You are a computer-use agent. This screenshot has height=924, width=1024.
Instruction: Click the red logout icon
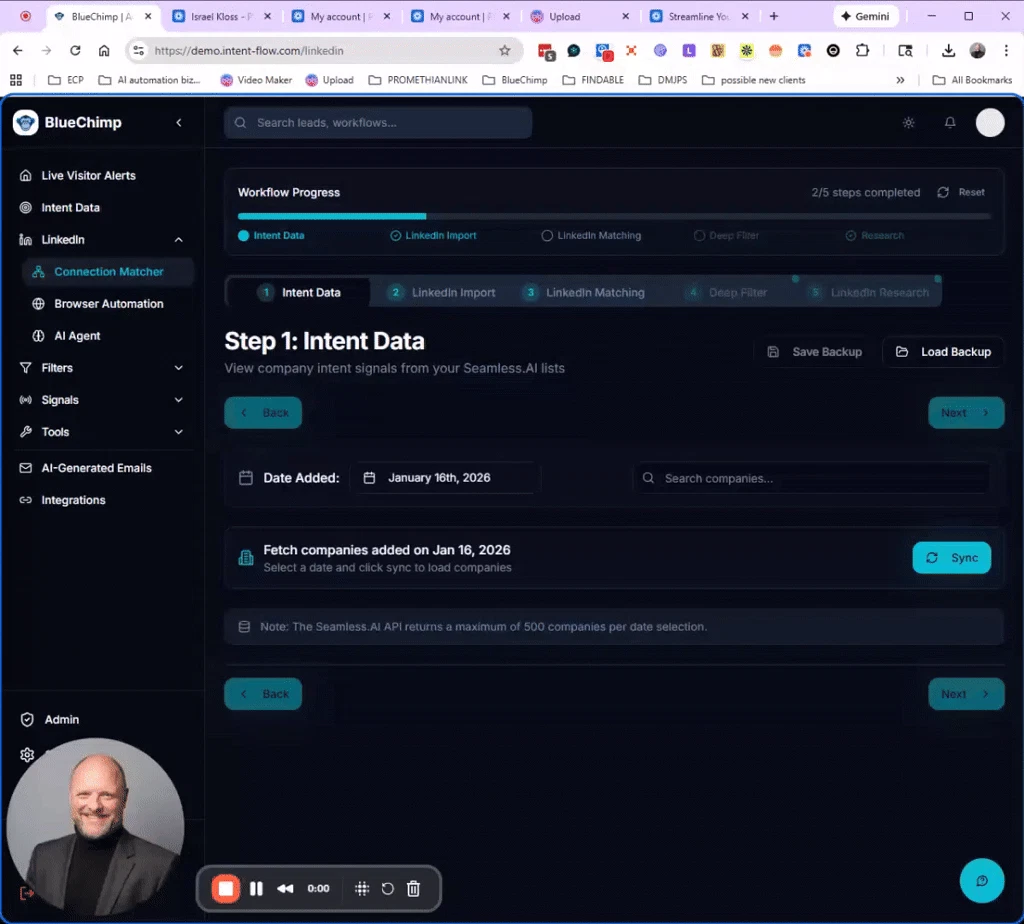pos(26,893)
